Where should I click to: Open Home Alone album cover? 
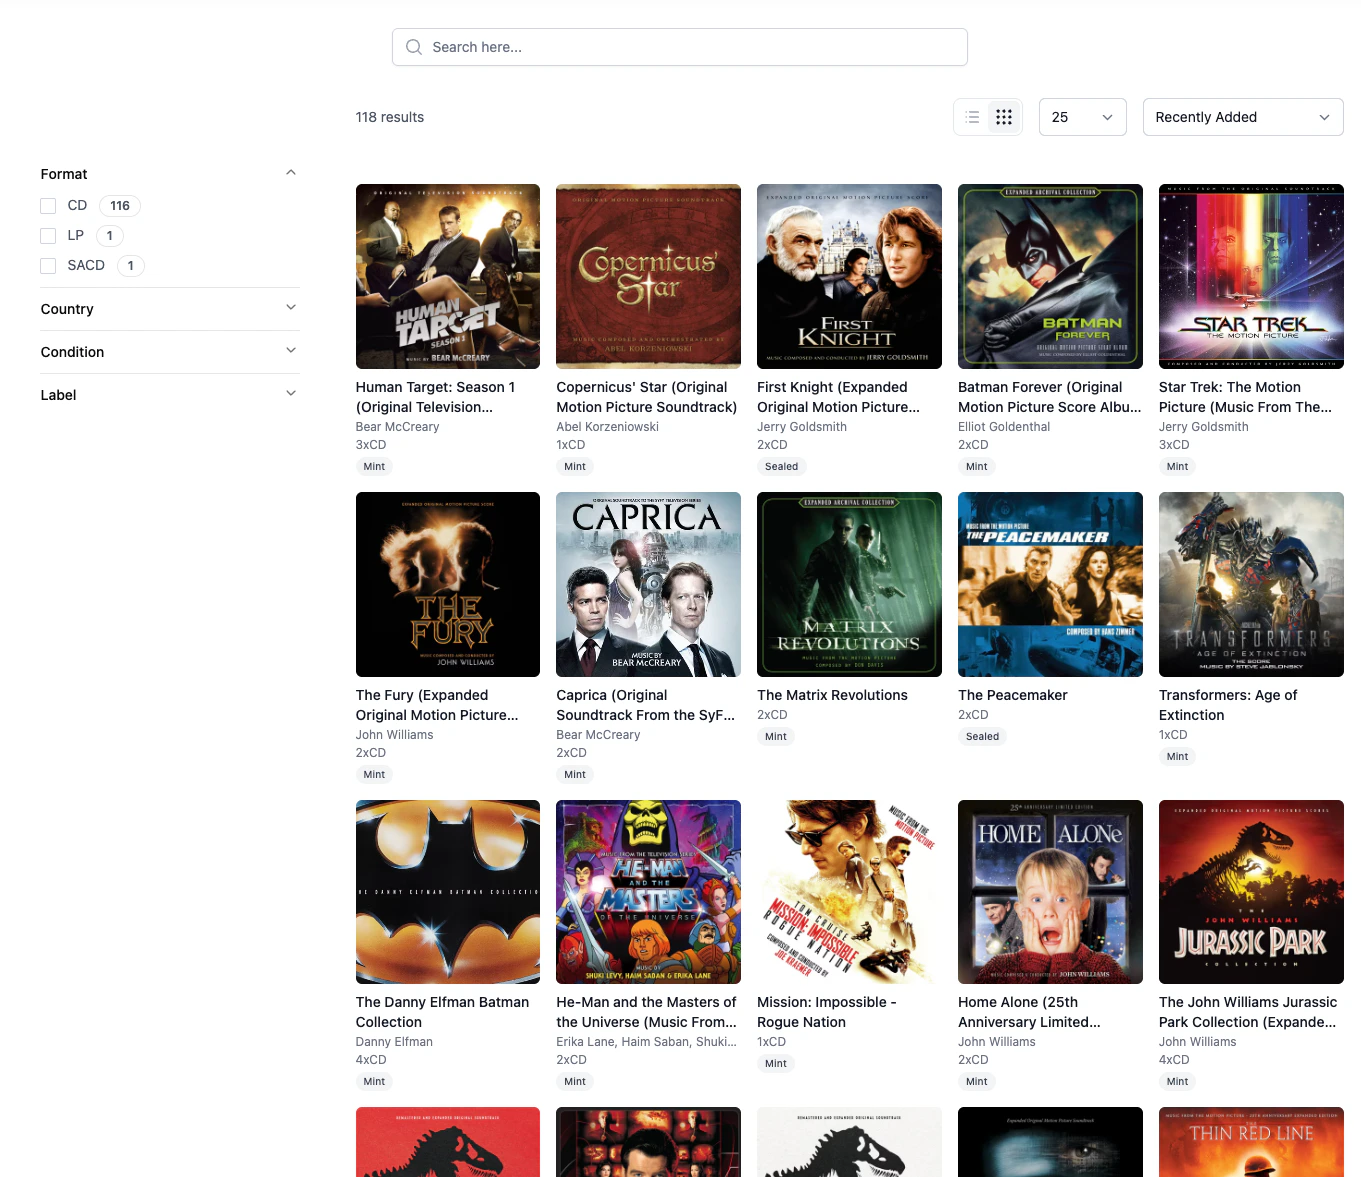click(1050, 892)
